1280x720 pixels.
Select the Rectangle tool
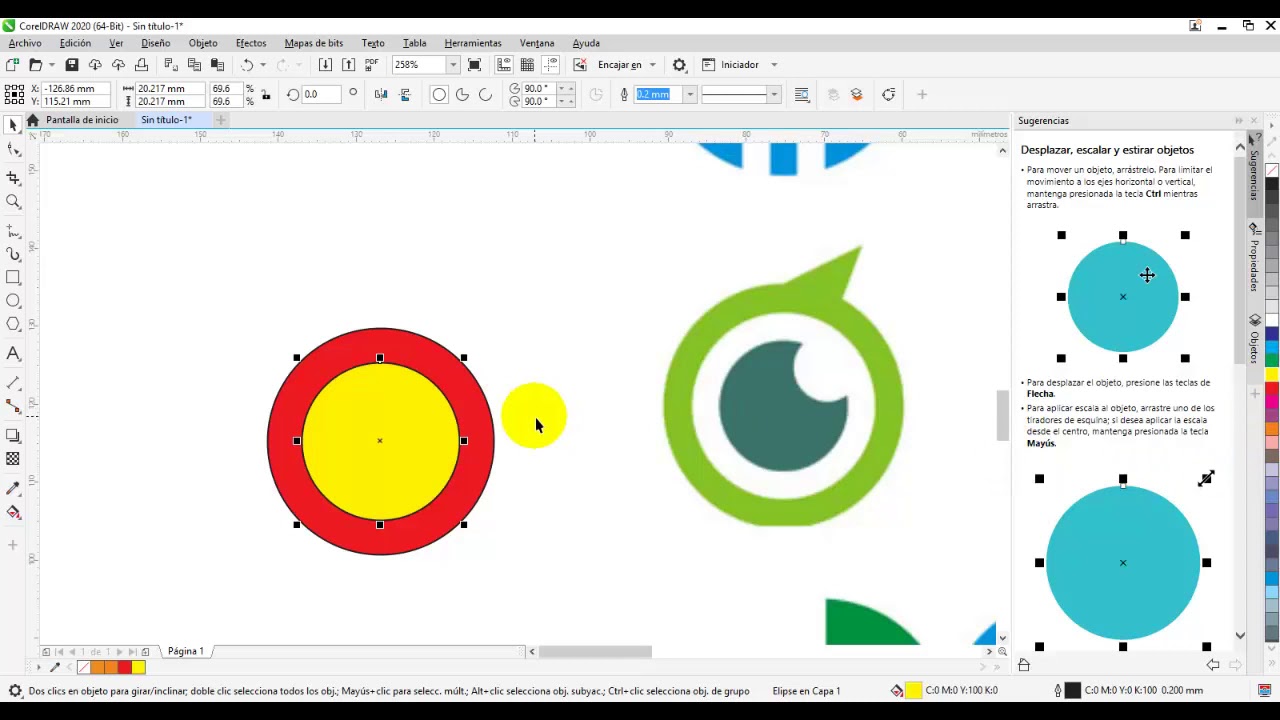coord(13,277)
